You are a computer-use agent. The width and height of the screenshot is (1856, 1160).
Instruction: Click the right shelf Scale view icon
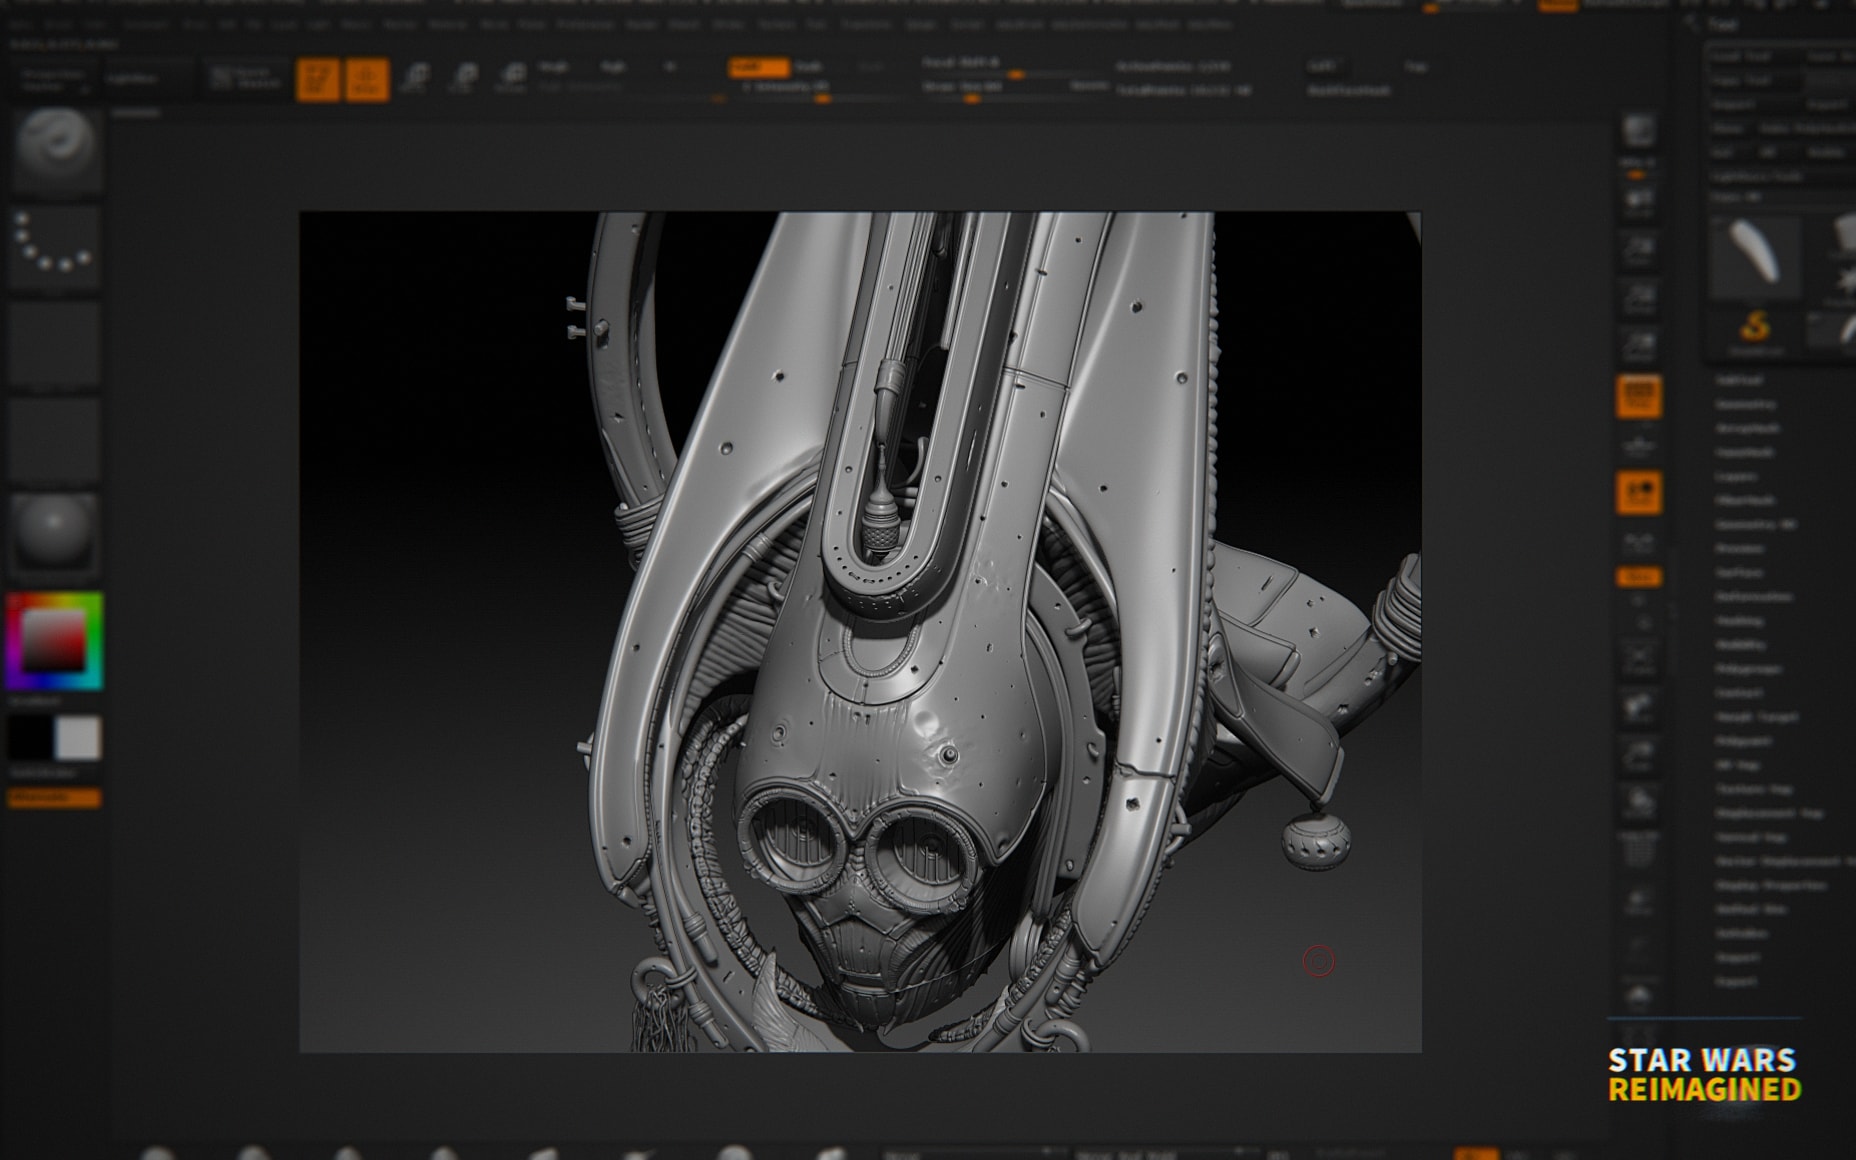1638,756
